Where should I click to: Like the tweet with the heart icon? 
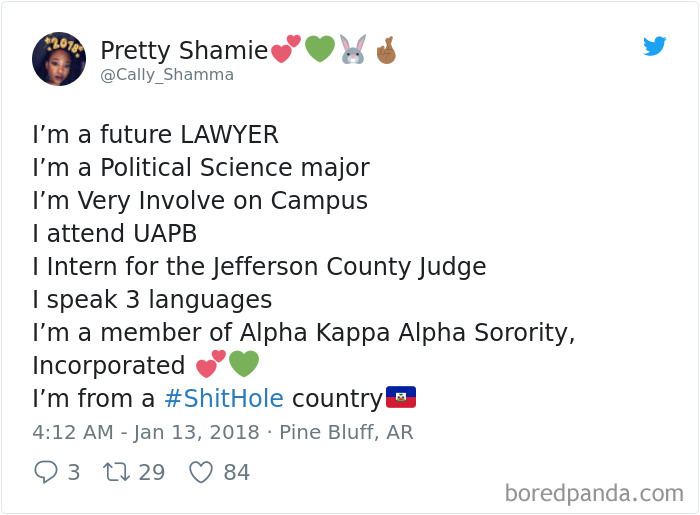click(x=201, y=472)
